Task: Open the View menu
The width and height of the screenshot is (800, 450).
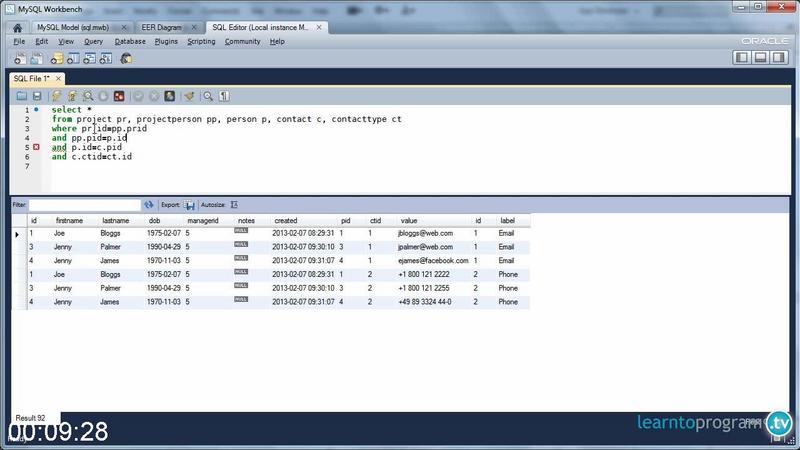Action: coord(66,41)
